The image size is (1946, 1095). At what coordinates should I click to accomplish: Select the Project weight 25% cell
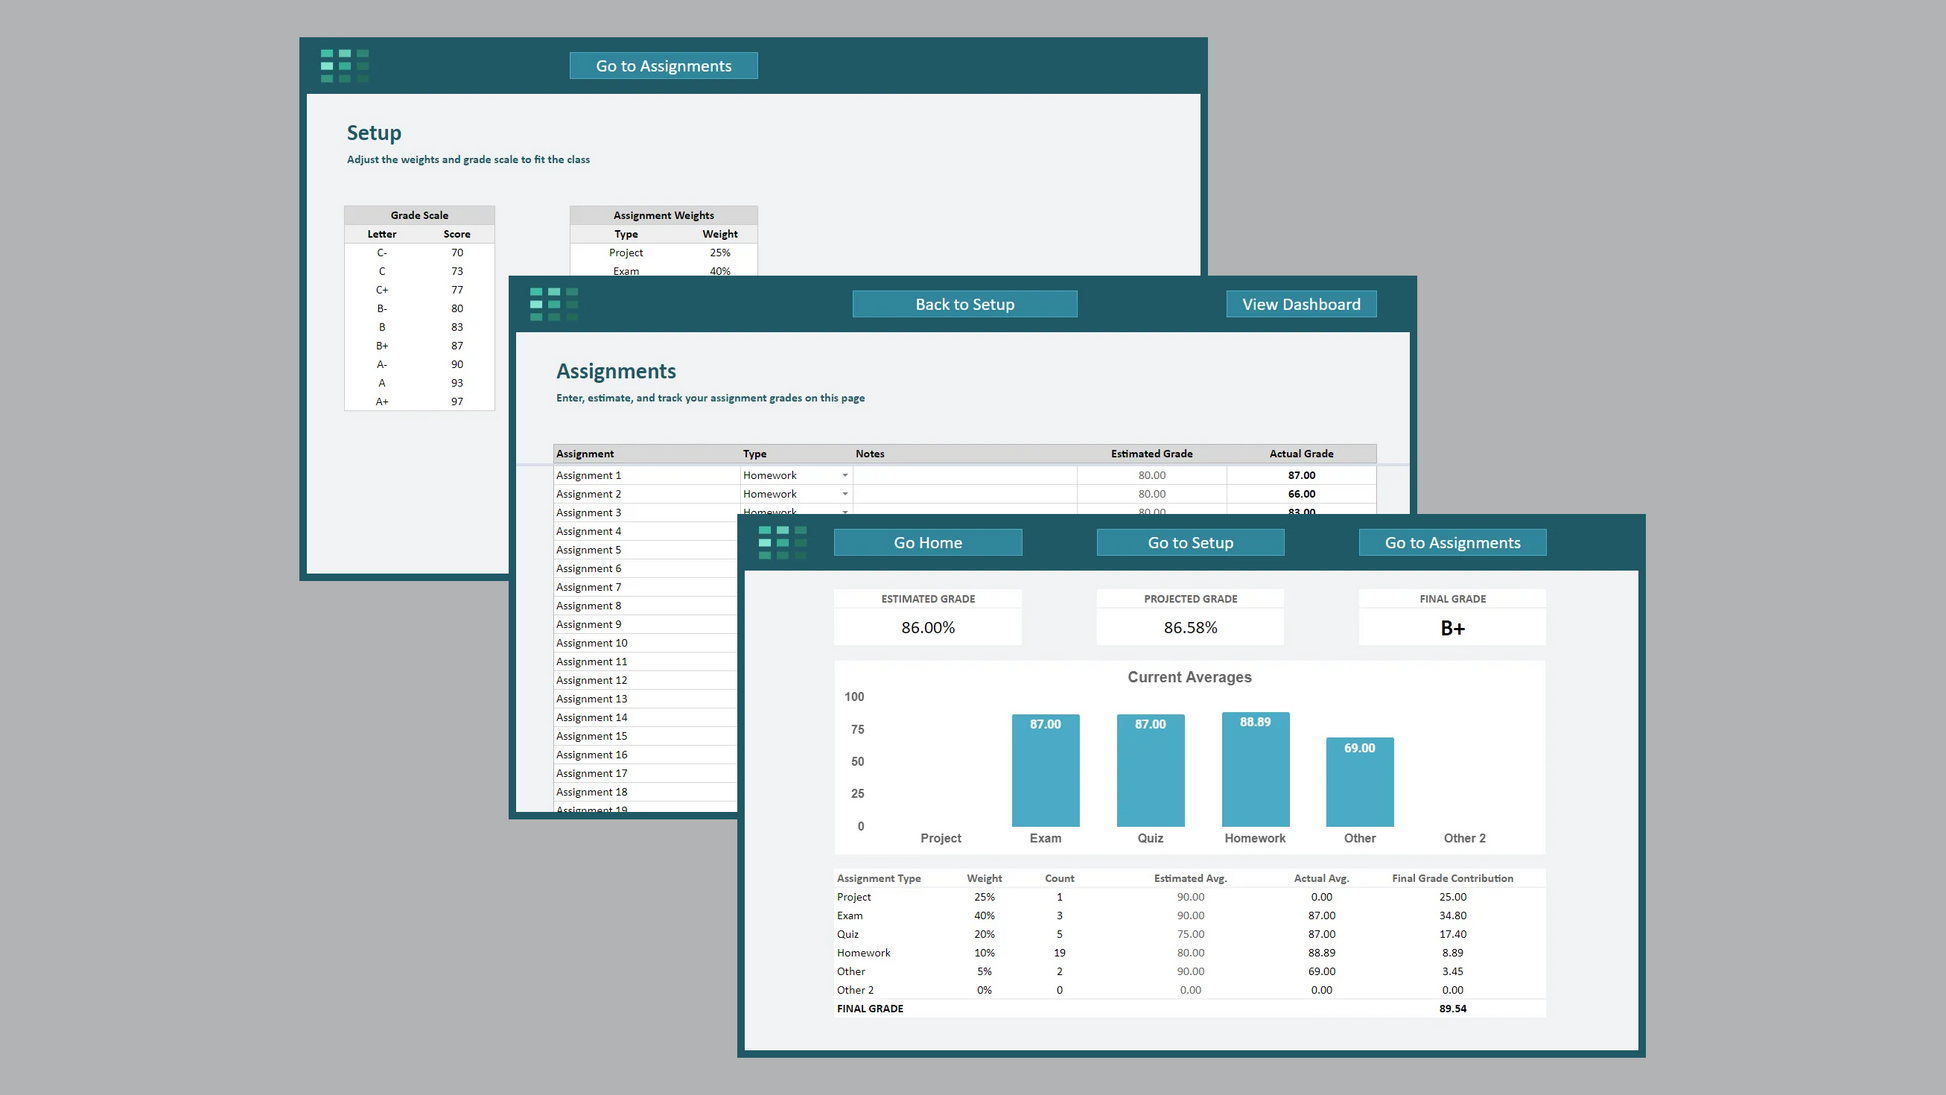pos(720,253)
